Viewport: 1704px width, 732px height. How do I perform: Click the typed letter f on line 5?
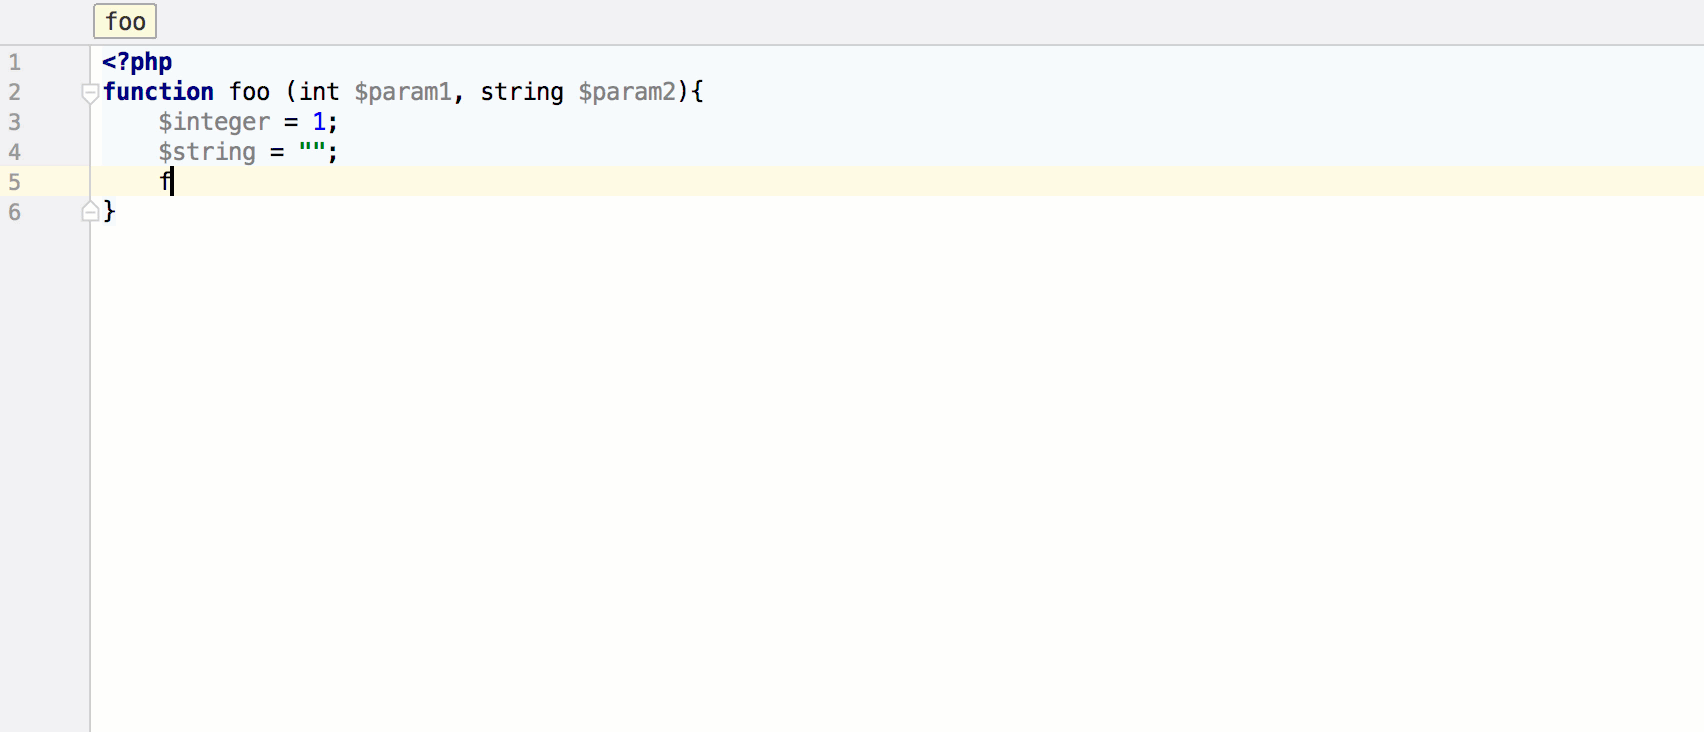point(165,181)
